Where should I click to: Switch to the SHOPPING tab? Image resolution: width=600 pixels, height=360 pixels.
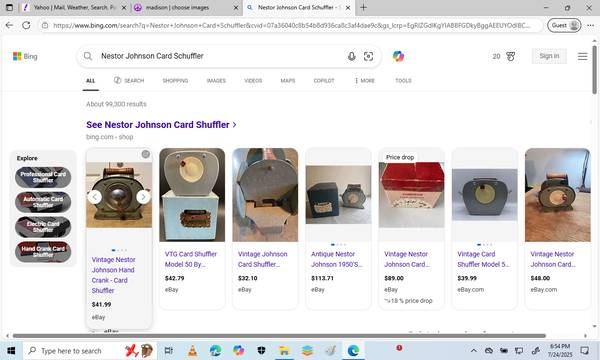175,81
